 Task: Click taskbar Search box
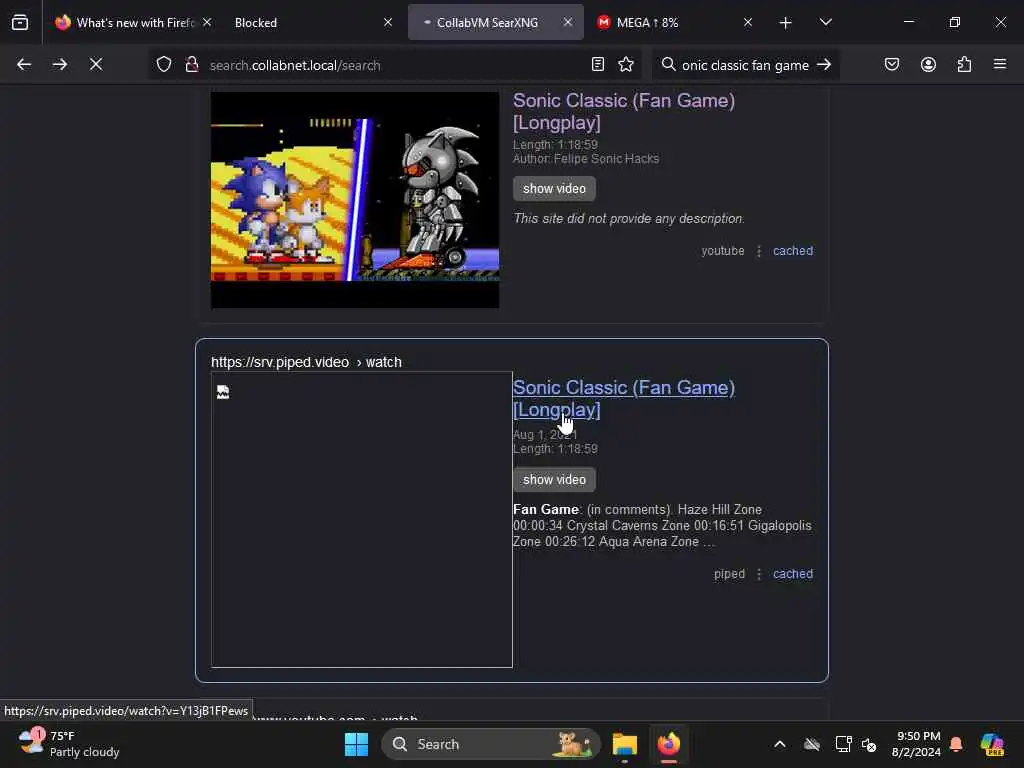(x=490, y=744)
